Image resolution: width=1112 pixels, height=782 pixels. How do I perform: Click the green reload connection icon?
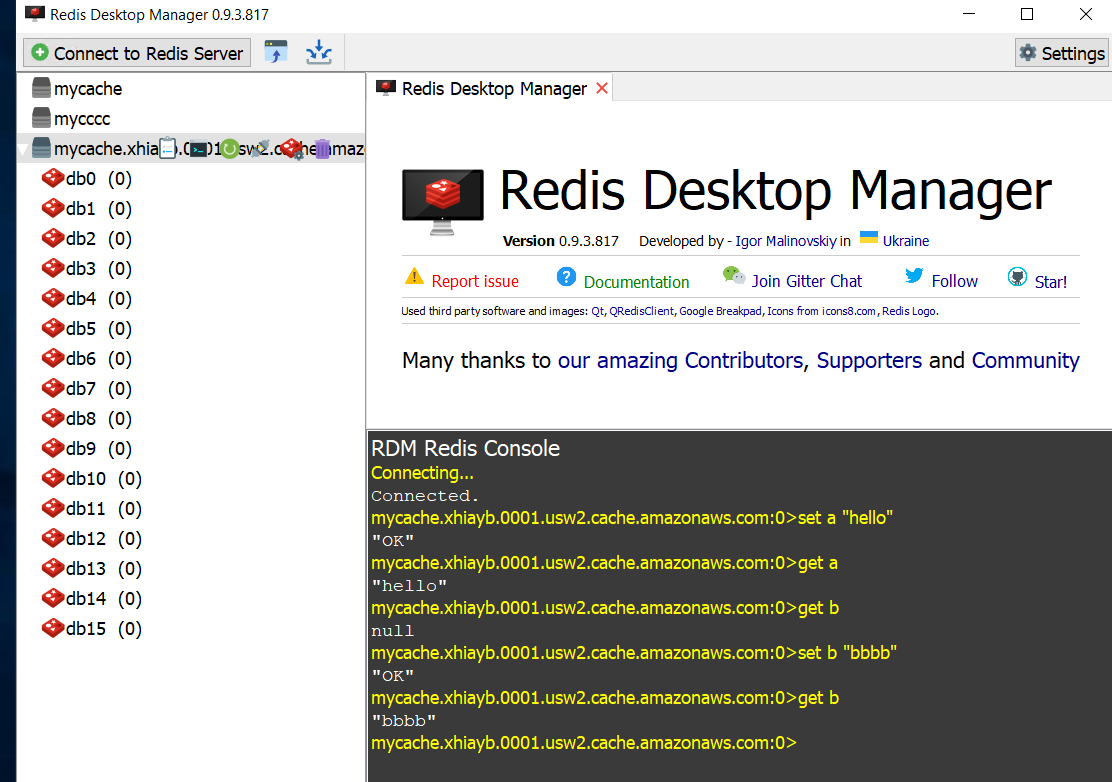pyautogui.click(x=230, y=149)
